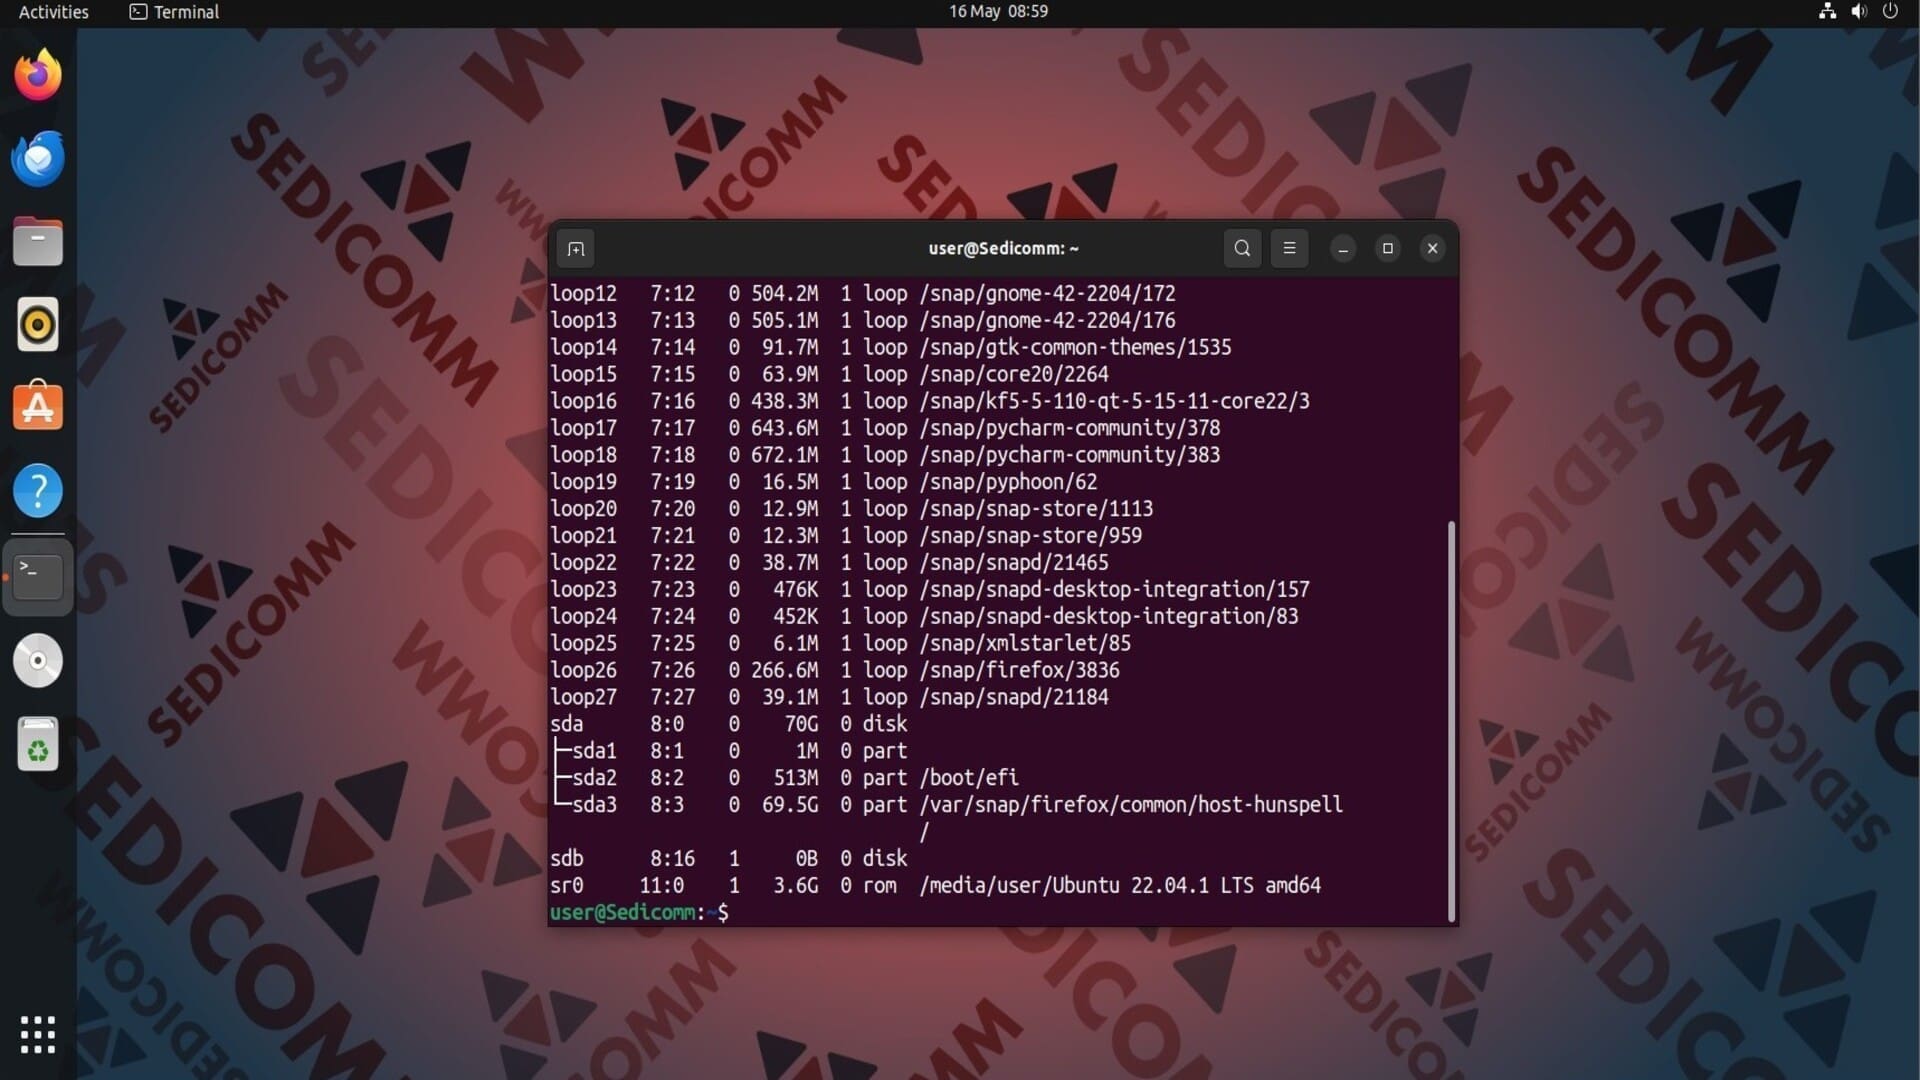
Task: Open the volume indicator in system tray
Action: point(1858,12)
